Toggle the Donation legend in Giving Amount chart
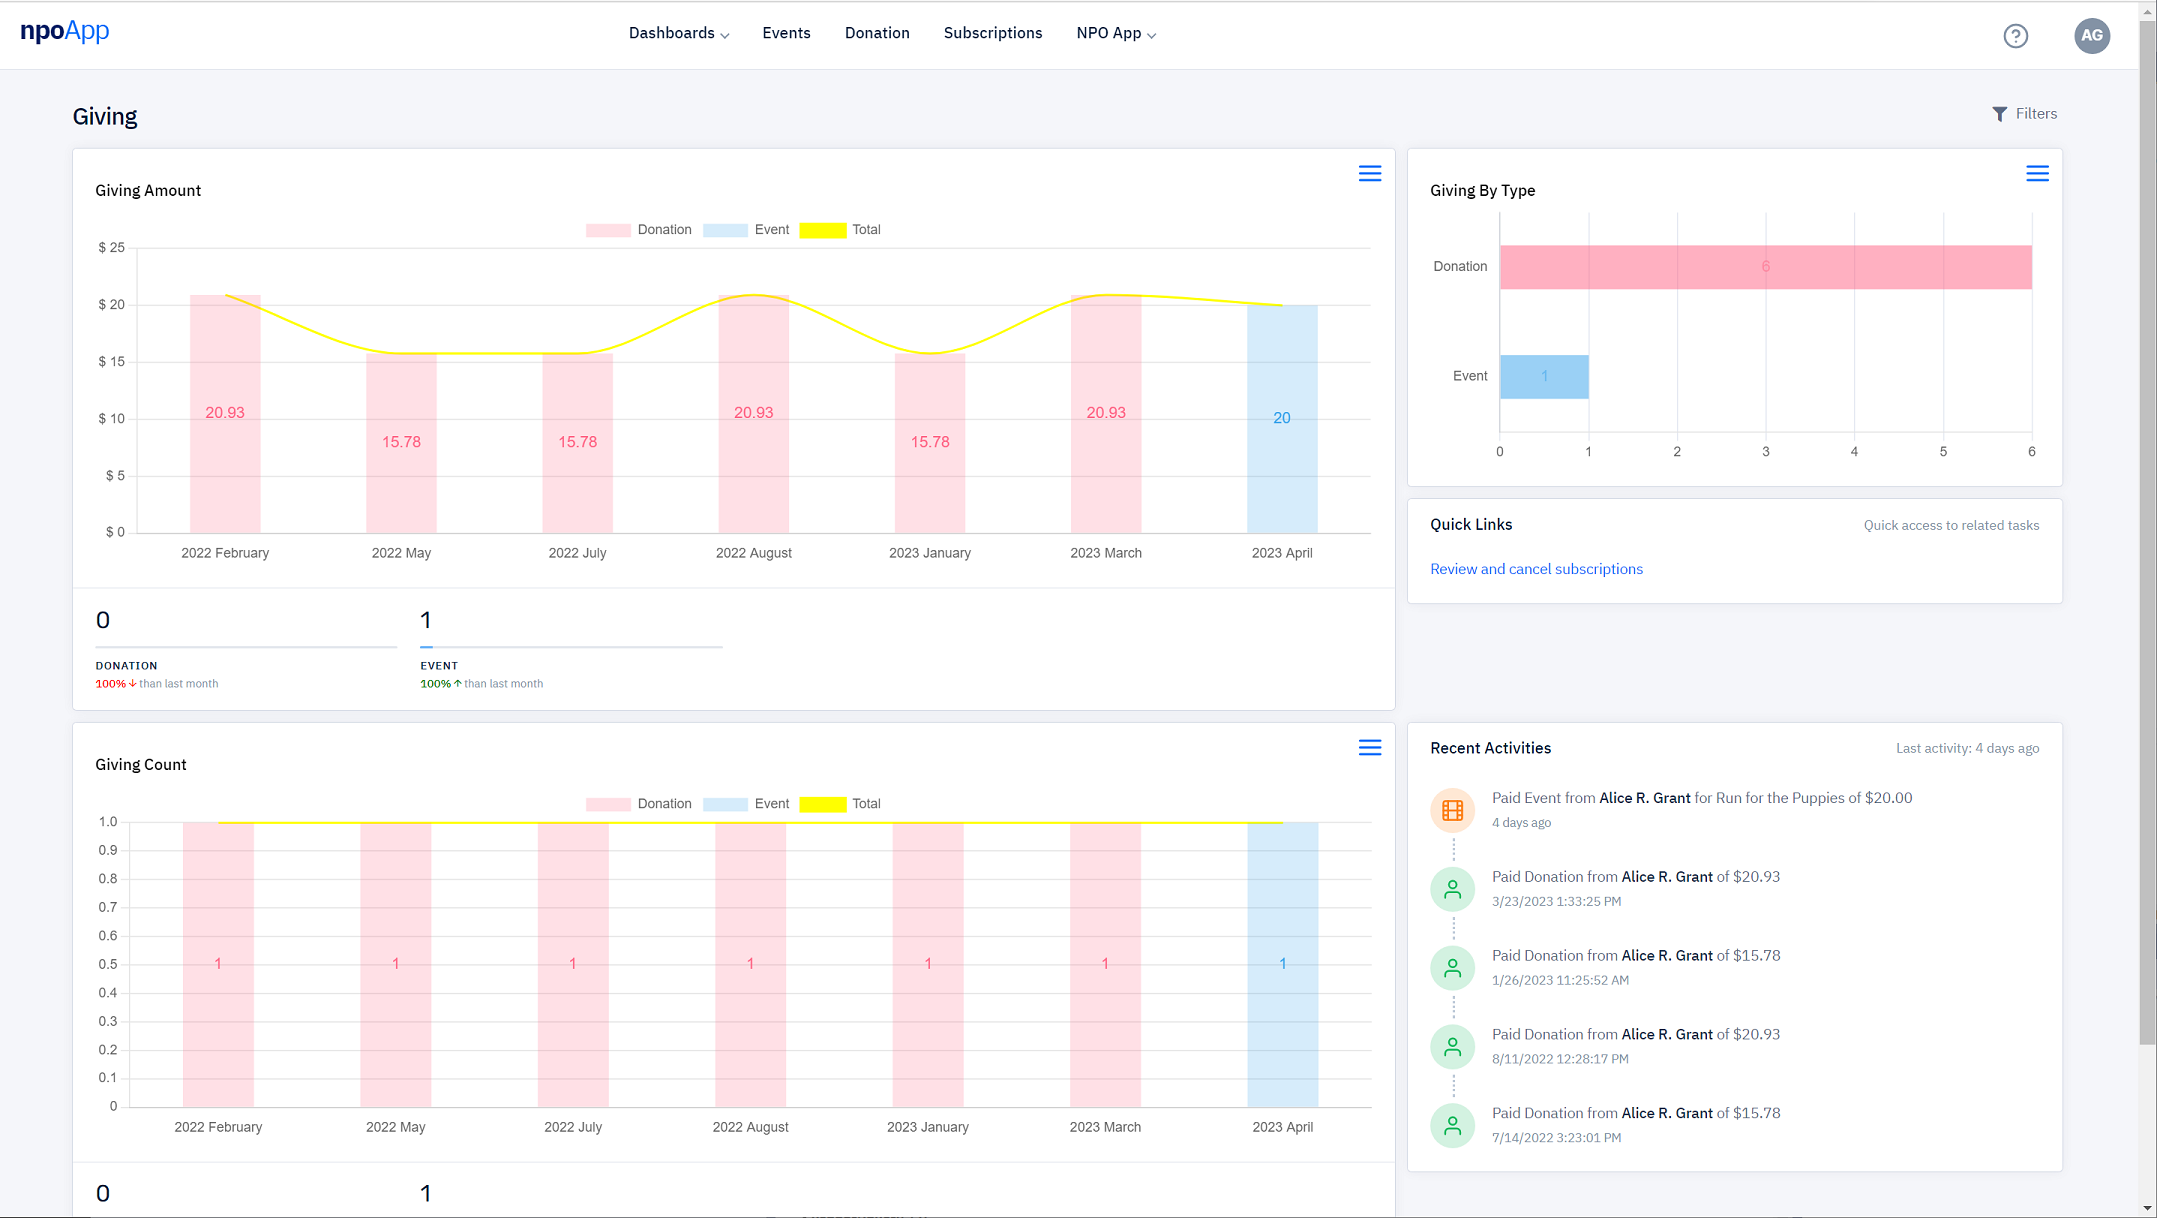Screen dimensions: 2157x1218 tap(638, 230)
